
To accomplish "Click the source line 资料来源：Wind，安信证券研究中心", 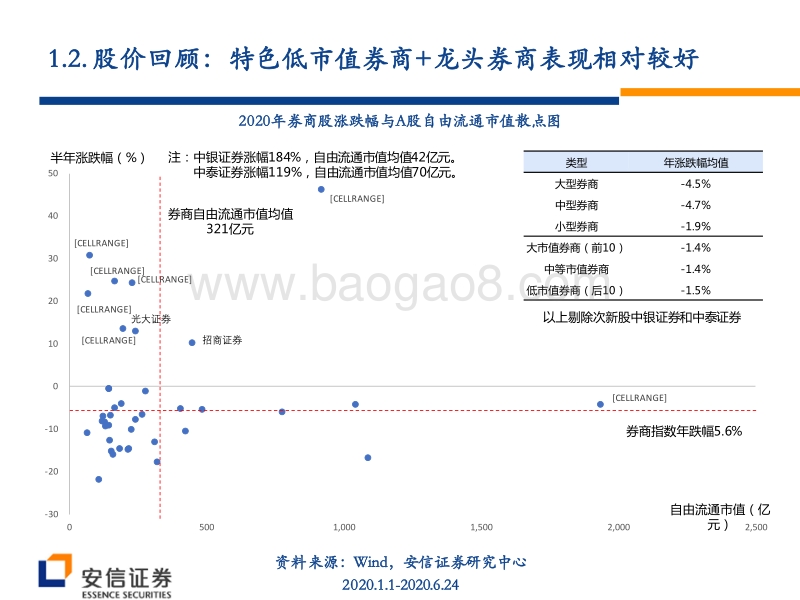I will tap(401, 562).
